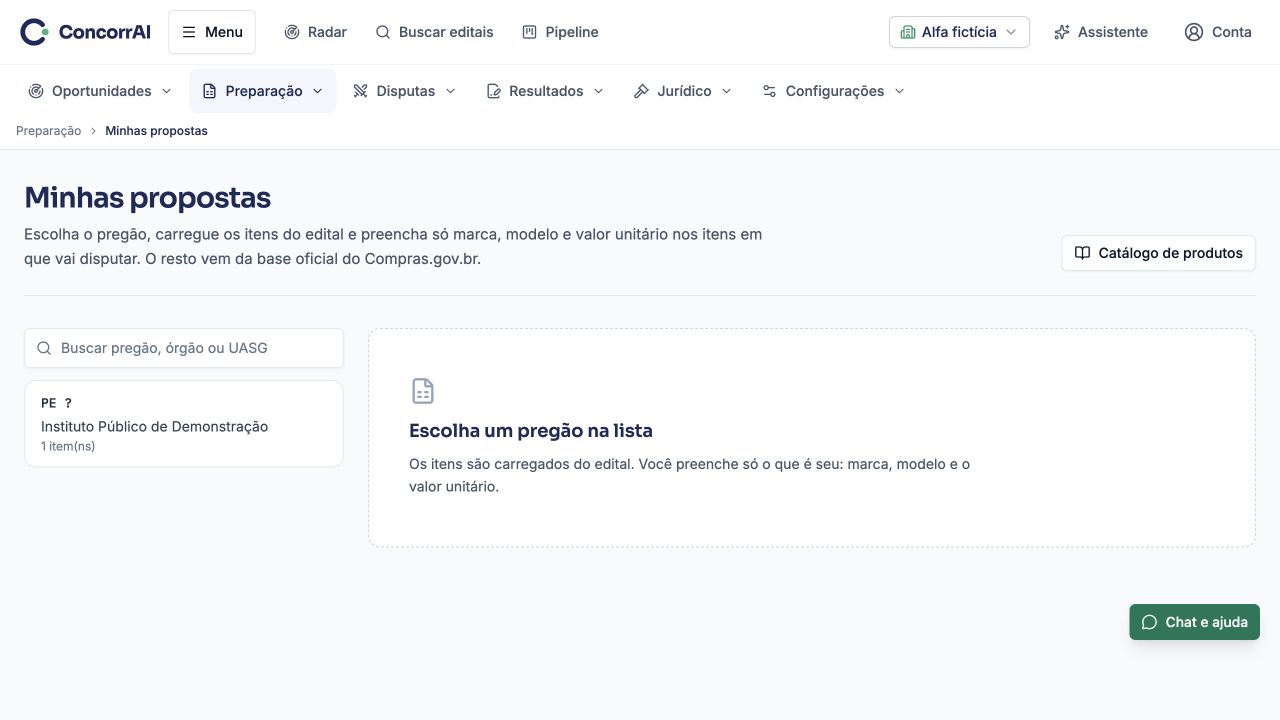The height and width of the screenshot is (720, 1280).
Task: Click the Disputas crossed-swords icon
Action: click(361, 91)
